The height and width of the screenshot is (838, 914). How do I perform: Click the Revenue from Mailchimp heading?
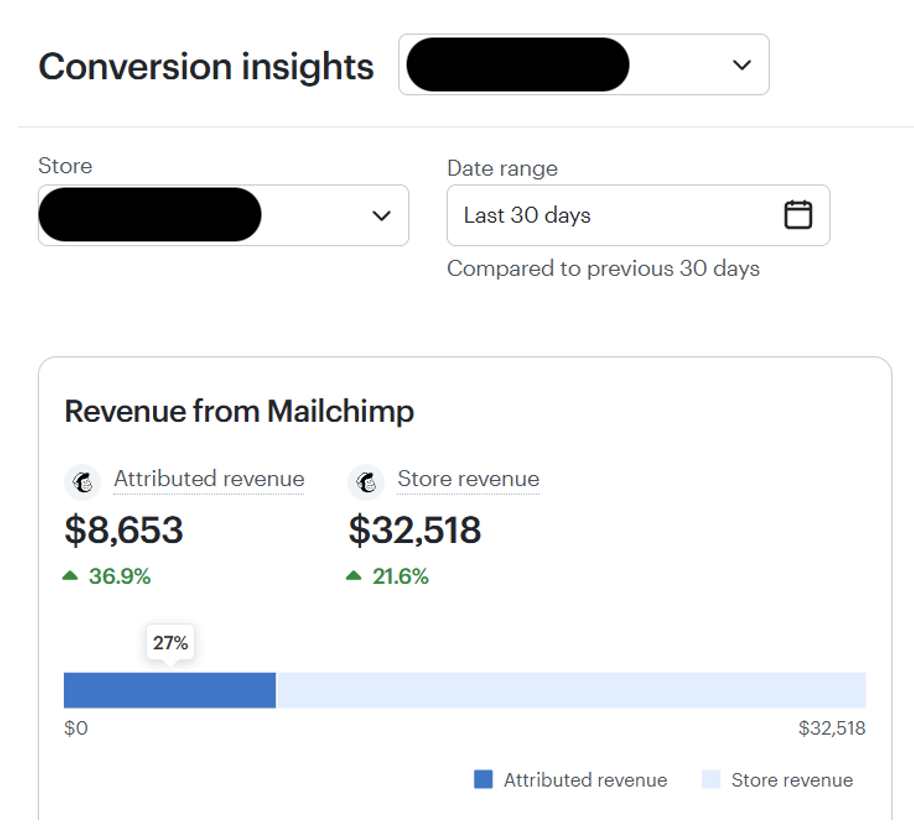point(239,411)
